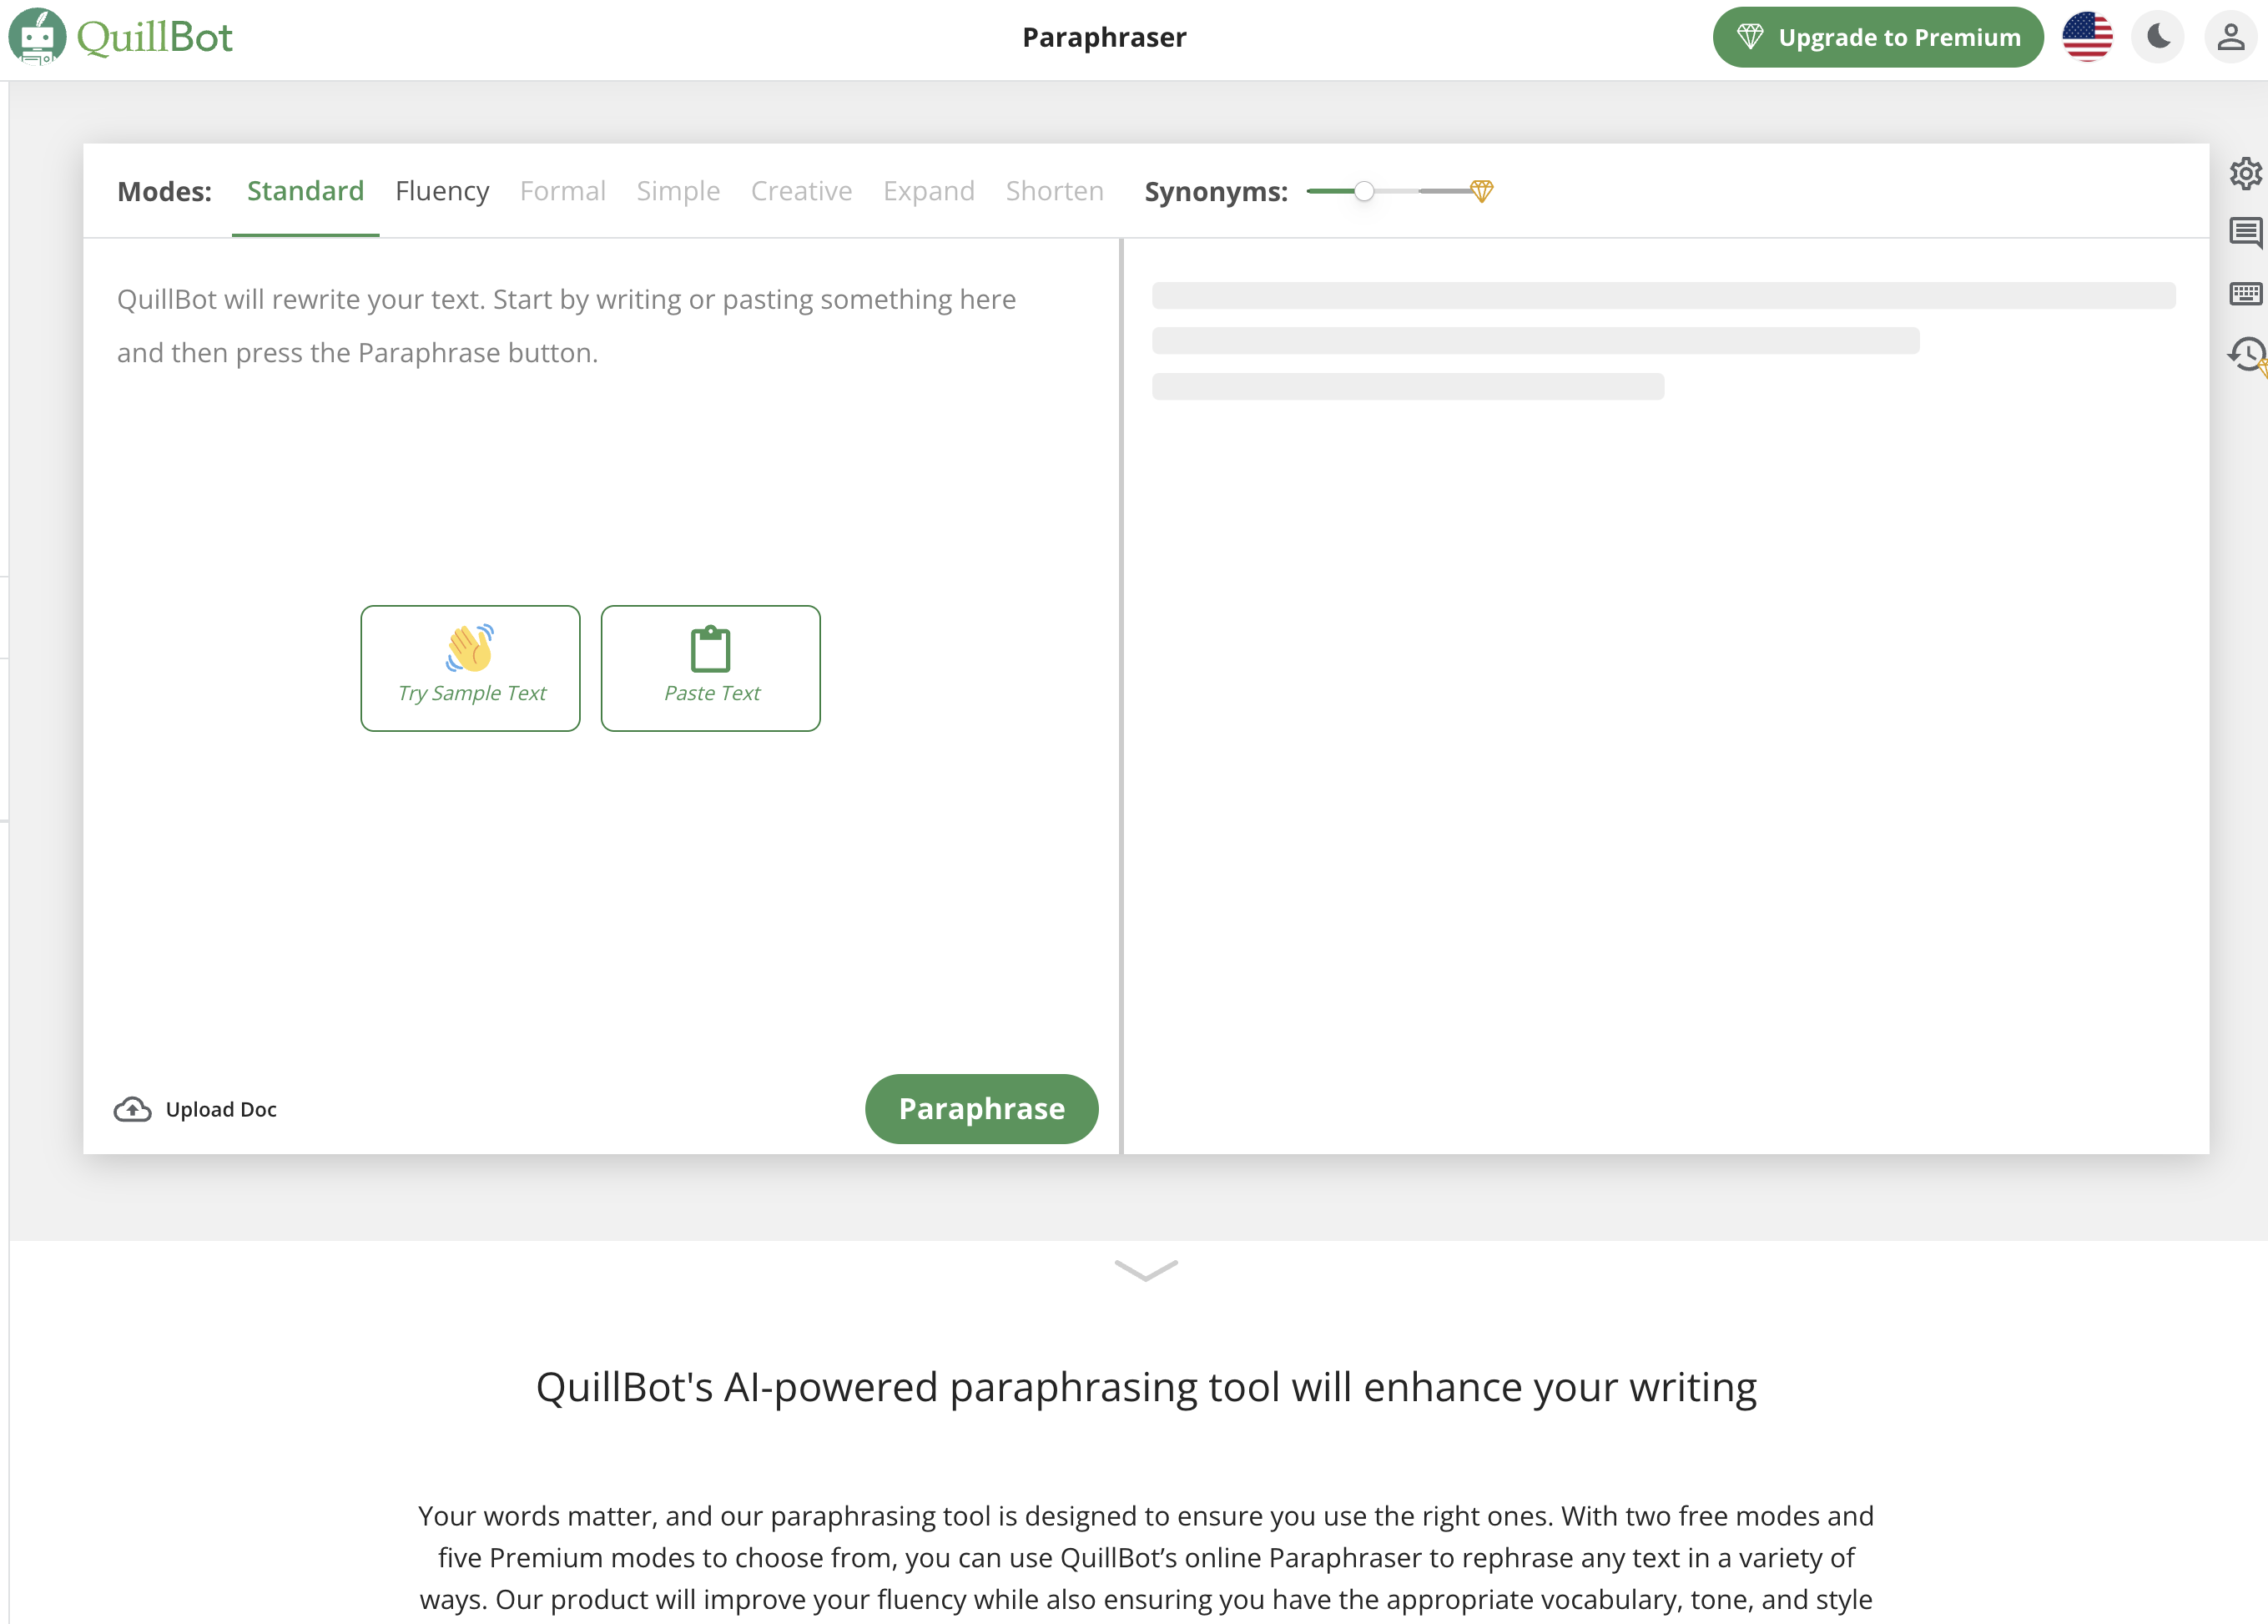The width and height of the screenshot is (2268, 1624).
Task: Click the Paraphraser page title
Action: (1104, 37)
